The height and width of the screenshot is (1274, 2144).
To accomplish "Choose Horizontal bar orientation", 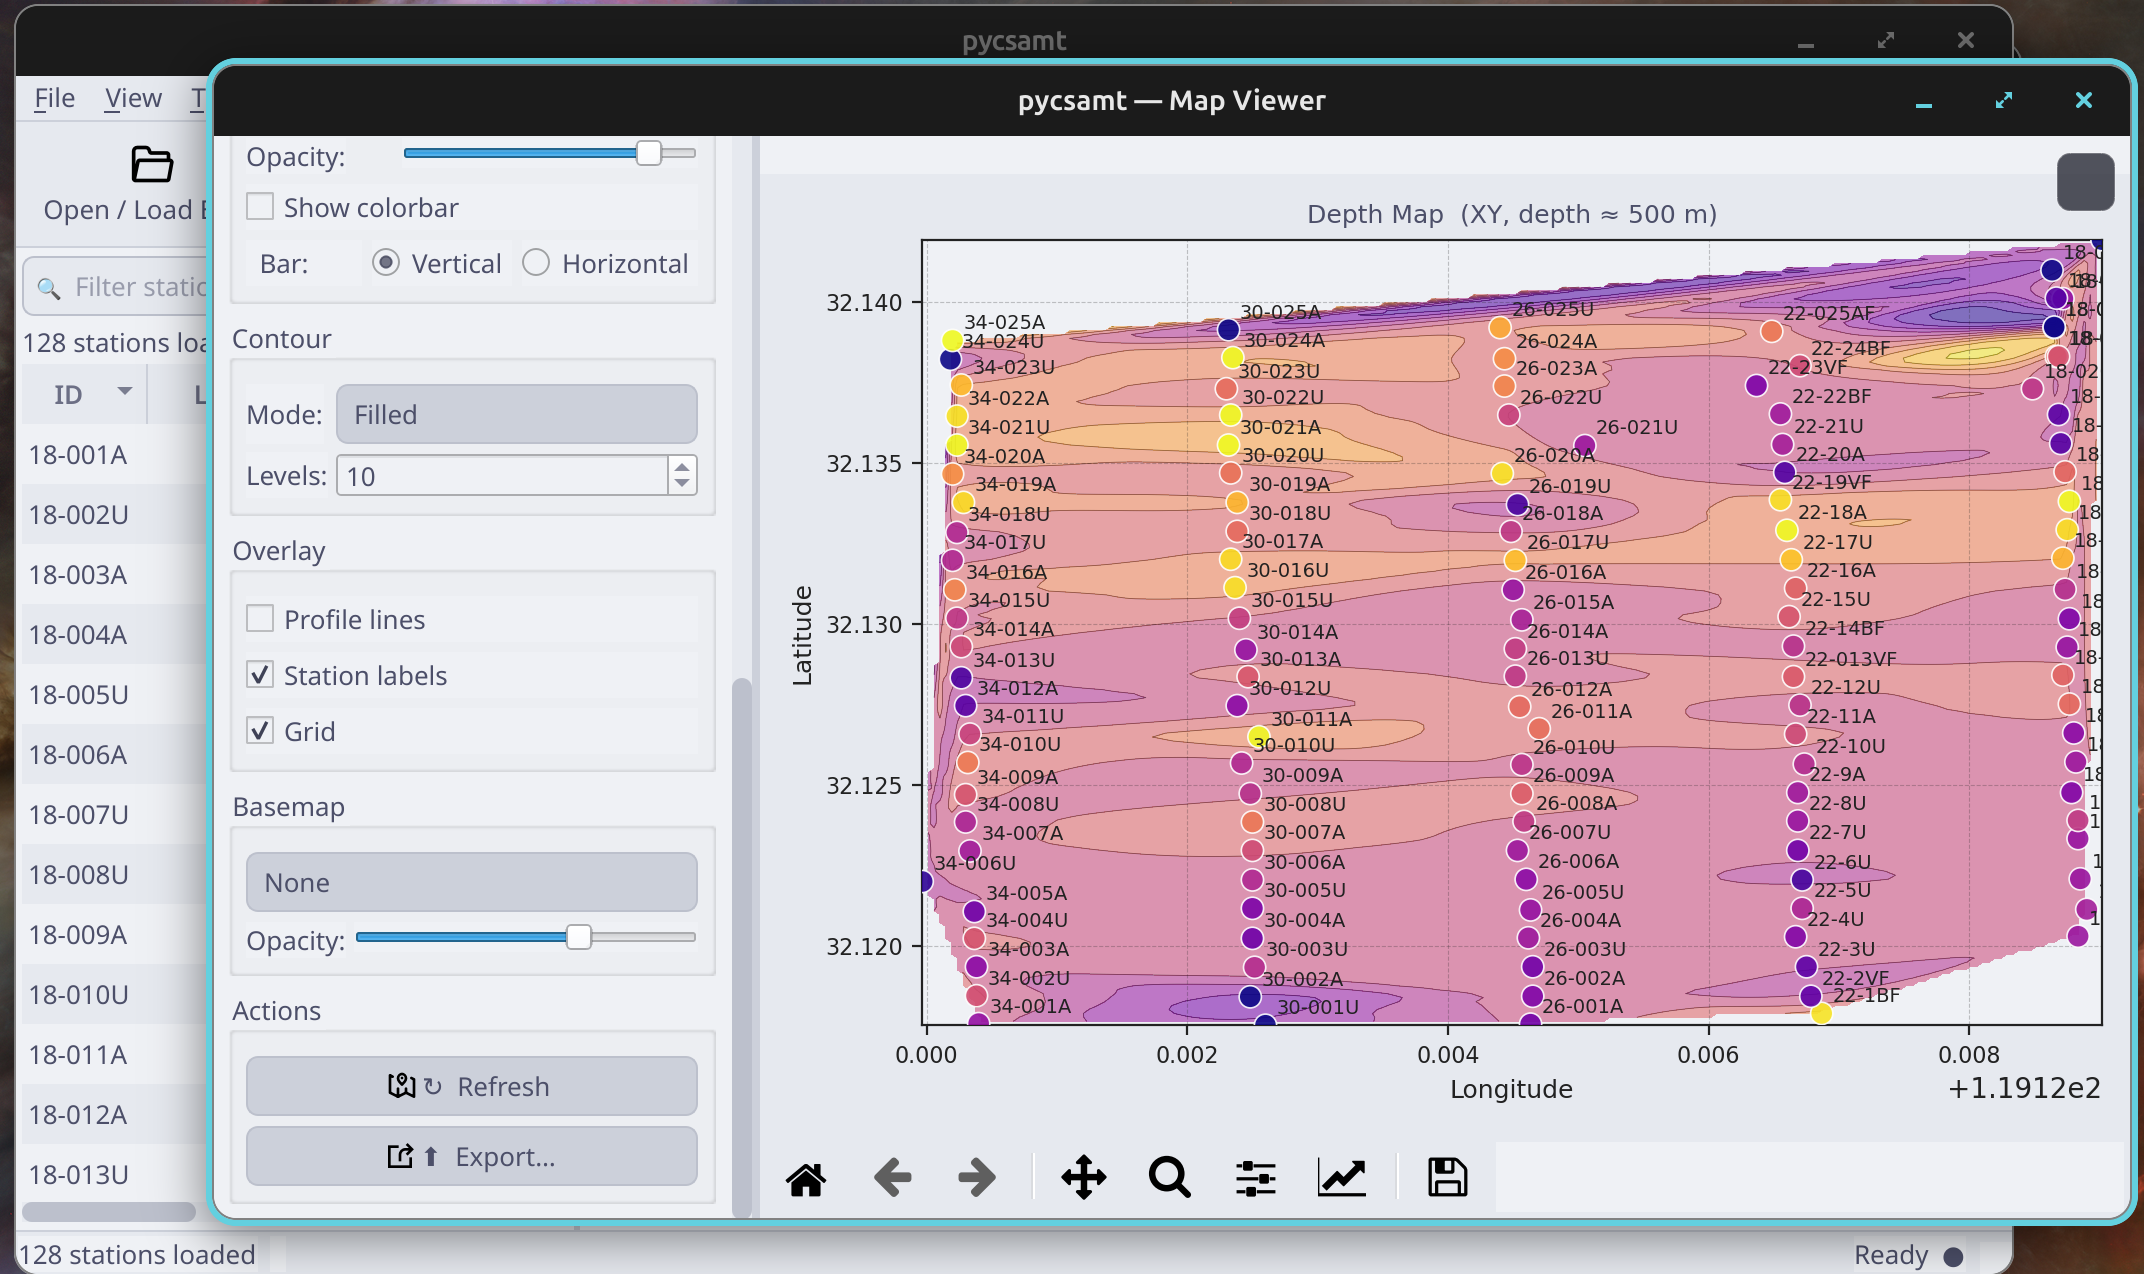I will 536,263.
